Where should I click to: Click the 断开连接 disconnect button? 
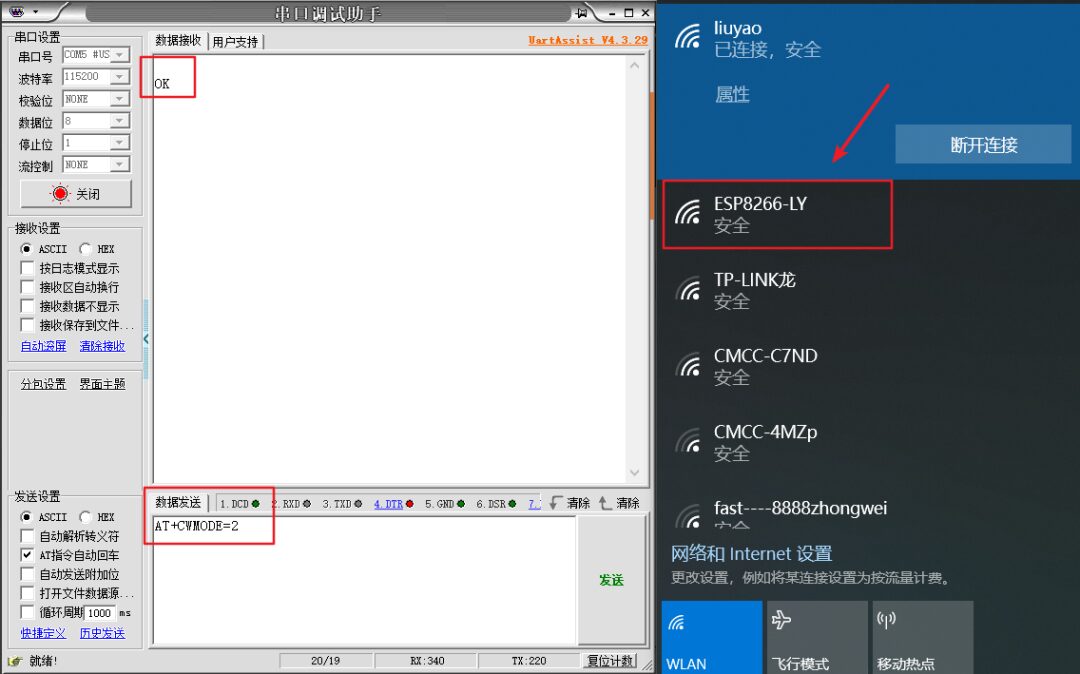click(x=984, y=145)
